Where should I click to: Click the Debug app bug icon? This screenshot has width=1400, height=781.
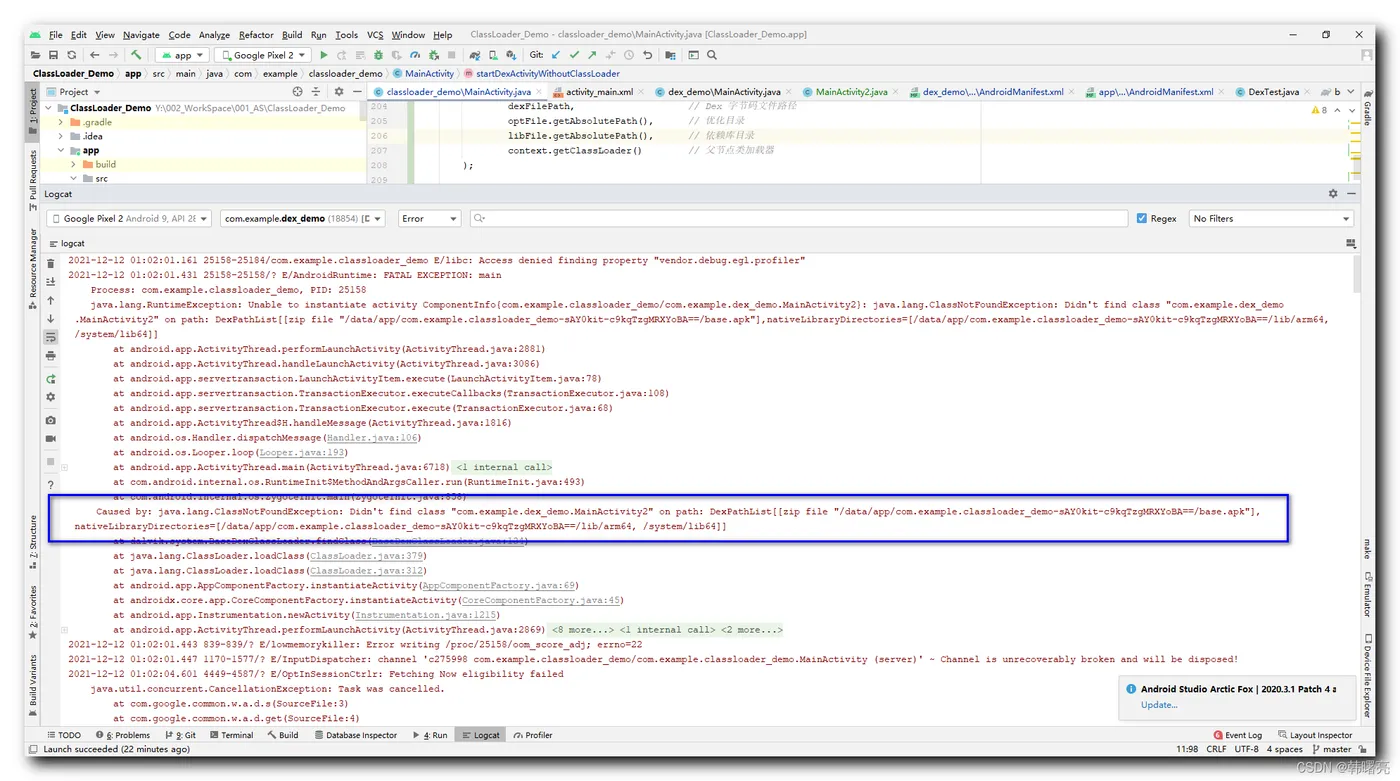click(x=378, y=55)
